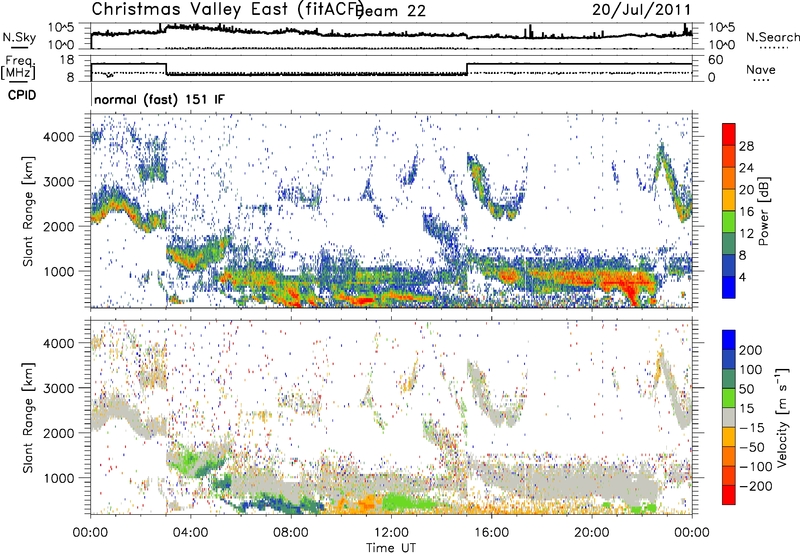Click the dotted line sample under "Nave"
800x554 pixels.
point(762,80)
